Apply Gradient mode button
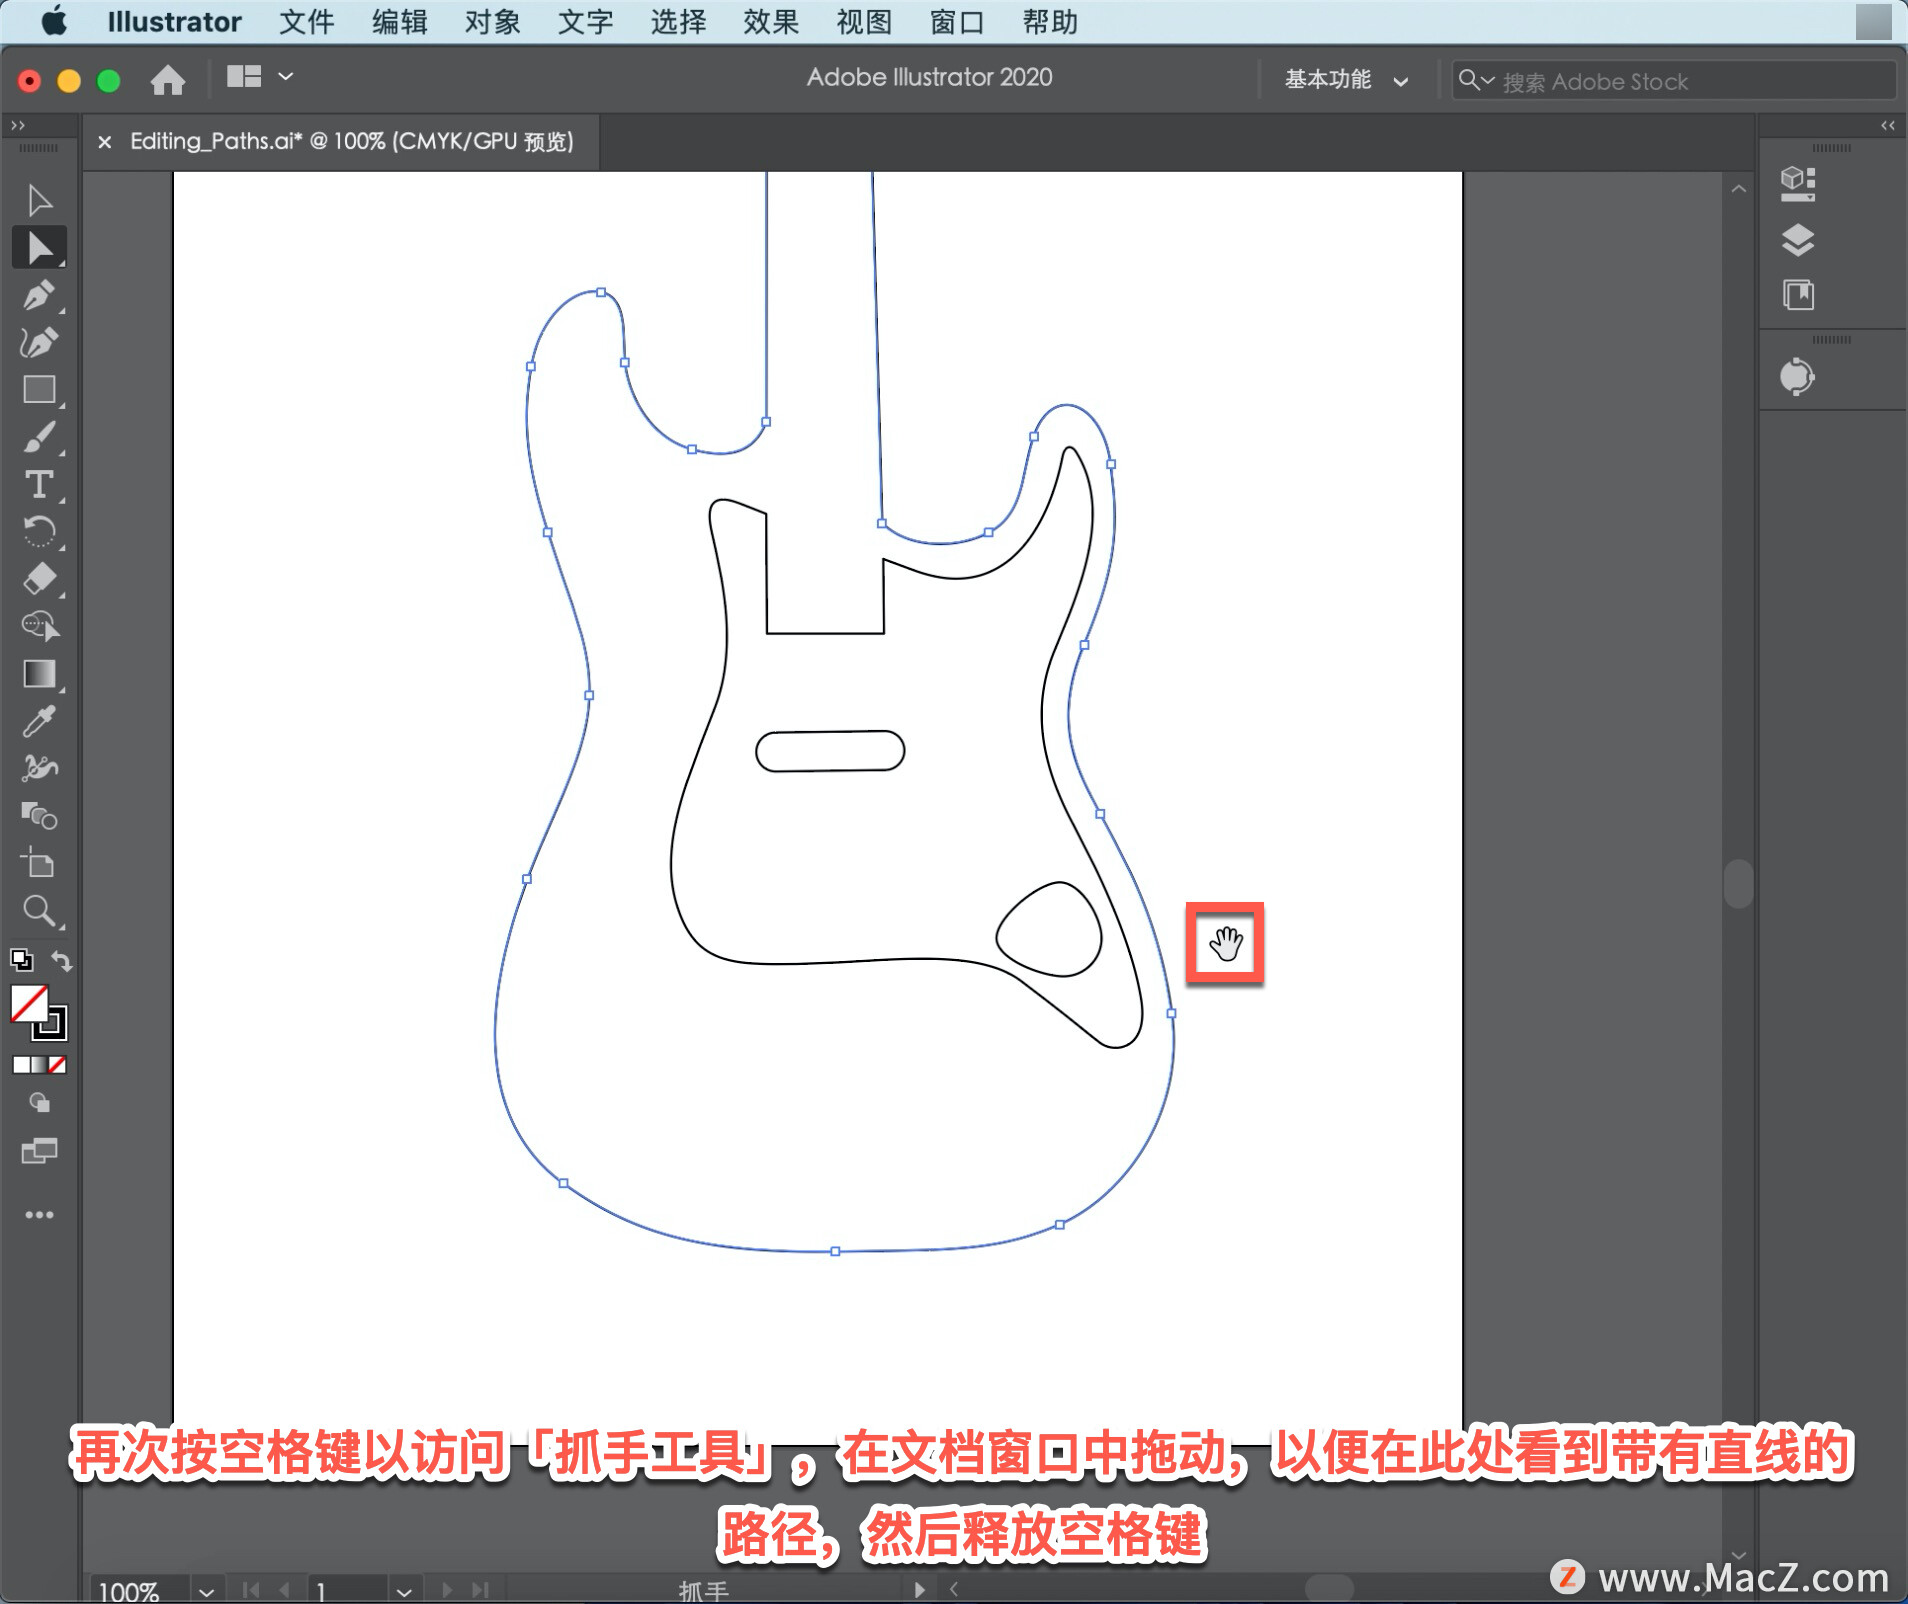 pos(39,1065)
